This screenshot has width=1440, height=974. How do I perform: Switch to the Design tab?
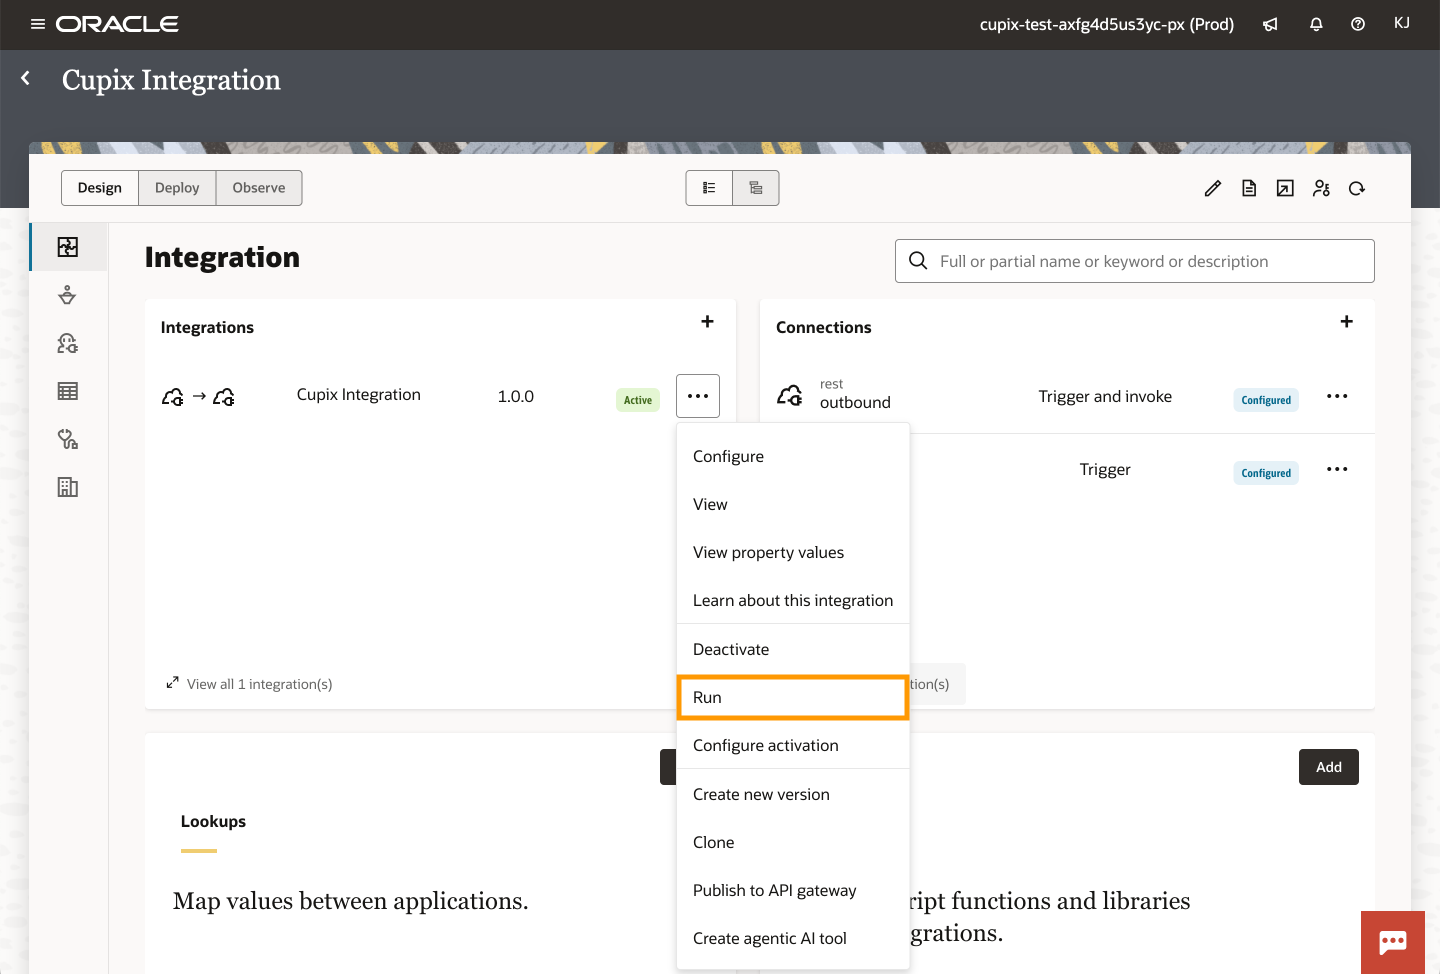coord(100,188)
